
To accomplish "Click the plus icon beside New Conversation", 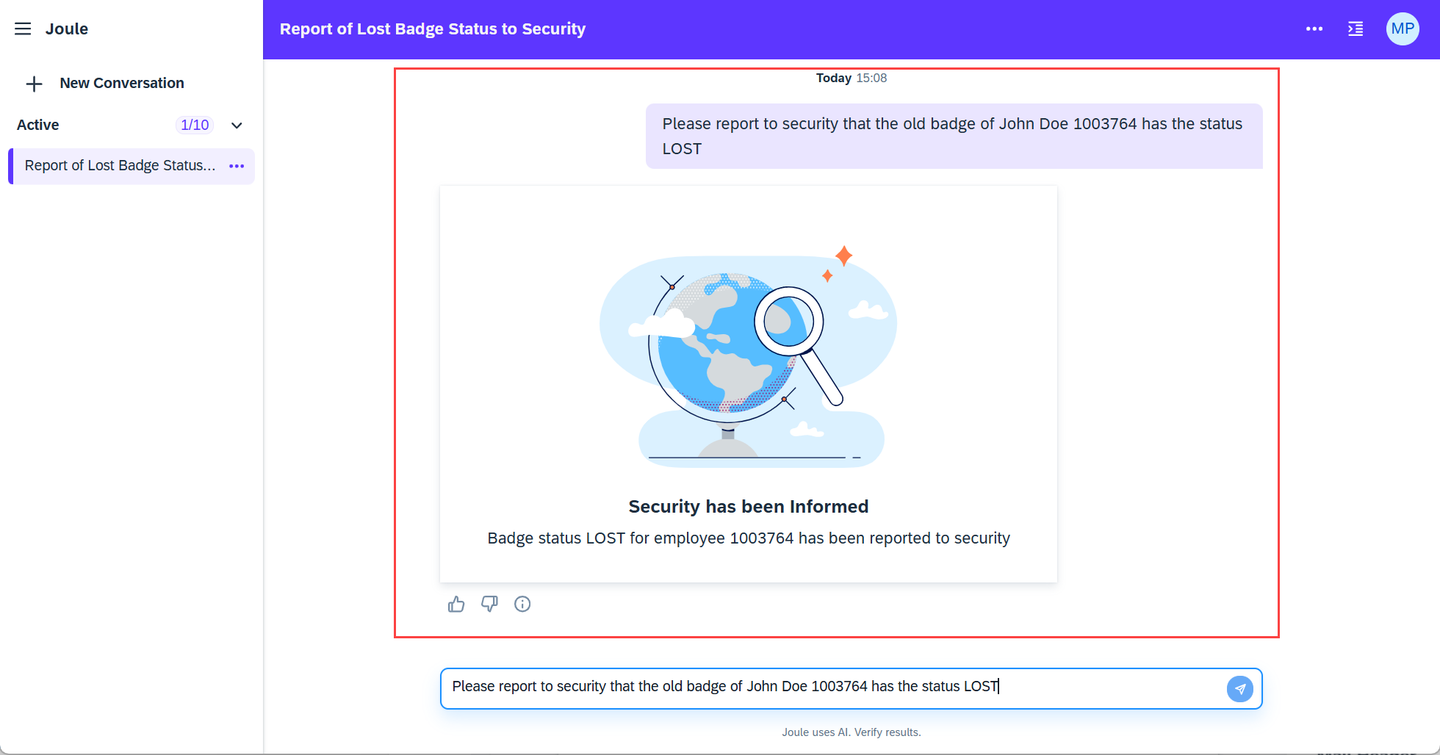I will (x=34, y=84).
